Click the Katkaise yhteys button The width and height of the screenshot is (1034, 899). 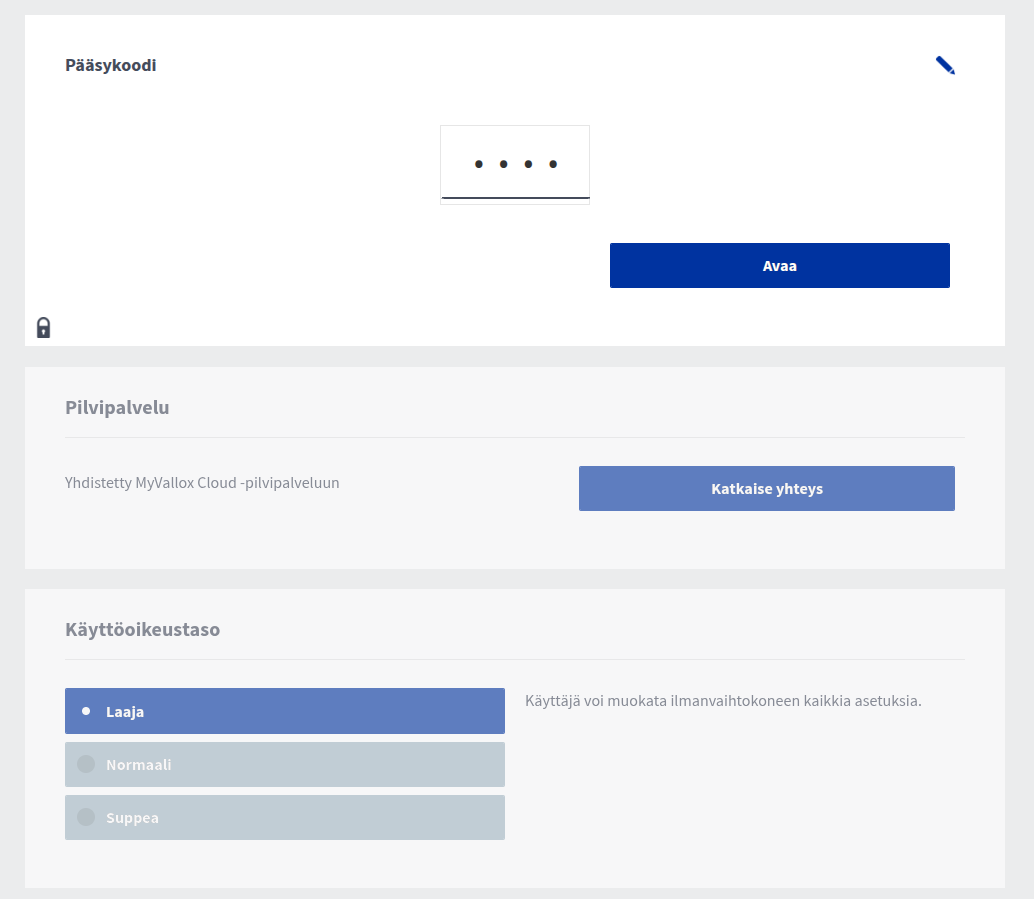pos(766,489)
